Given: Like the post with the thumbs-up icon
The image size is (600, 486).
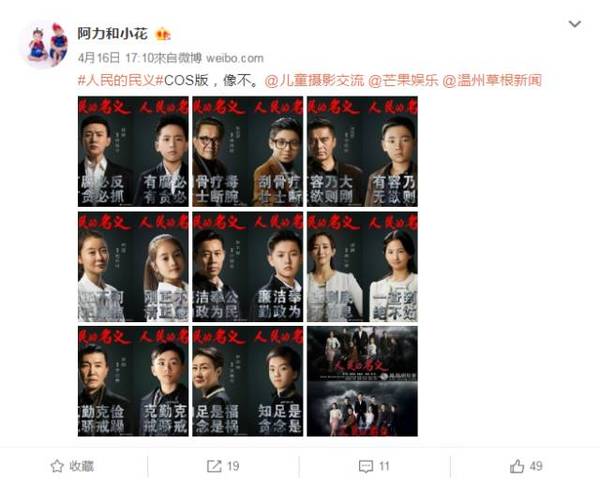Looking at the screenshot, I should [526, 466].
